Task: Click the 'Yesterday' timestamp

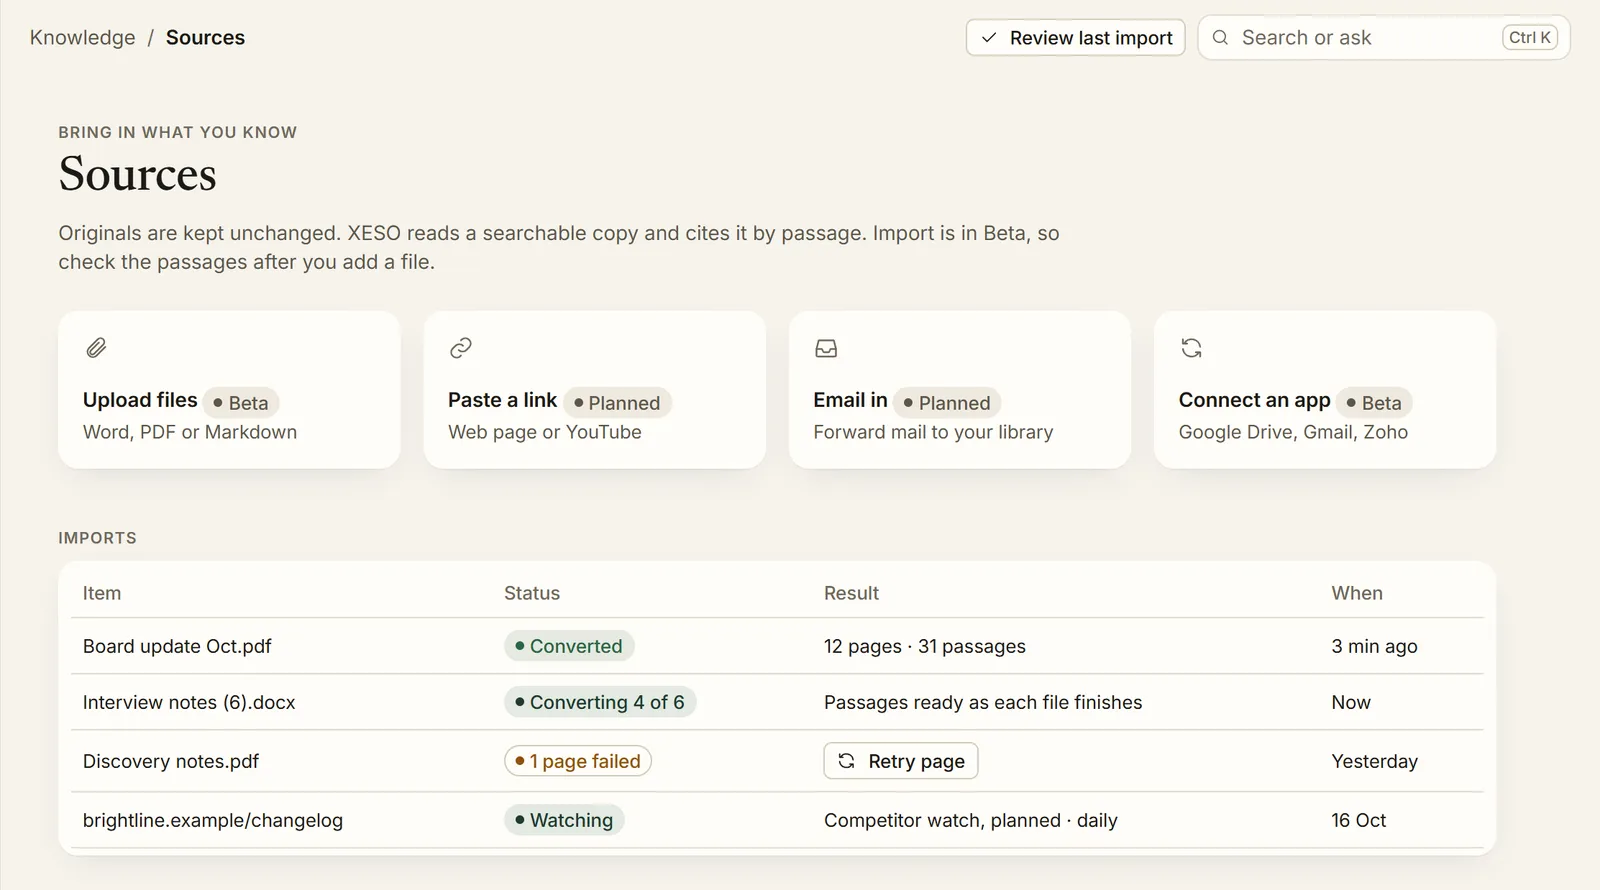Action: (x=1374, y=761)
